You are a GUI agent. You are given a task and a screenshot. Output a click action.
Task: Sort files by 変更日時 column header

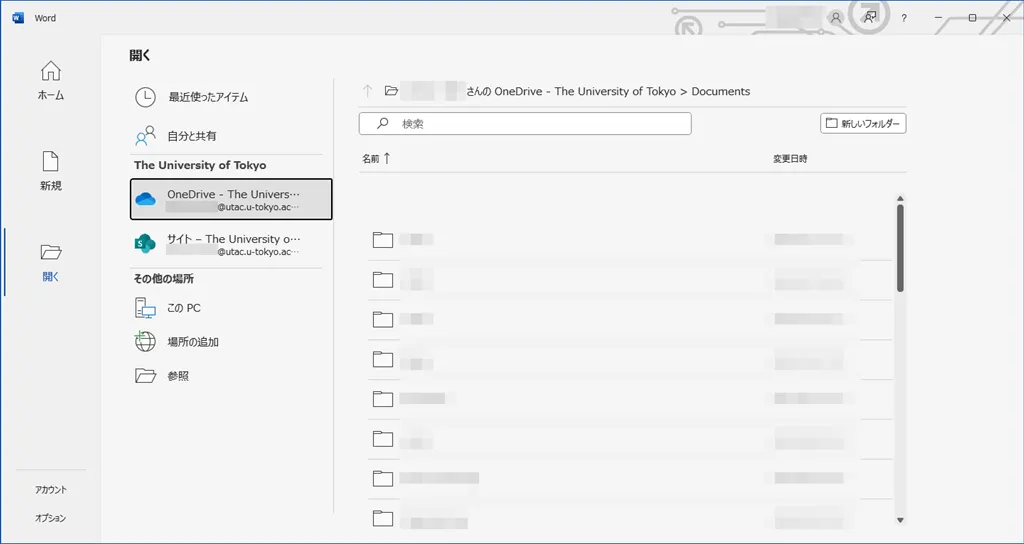[x=790, y=159]
